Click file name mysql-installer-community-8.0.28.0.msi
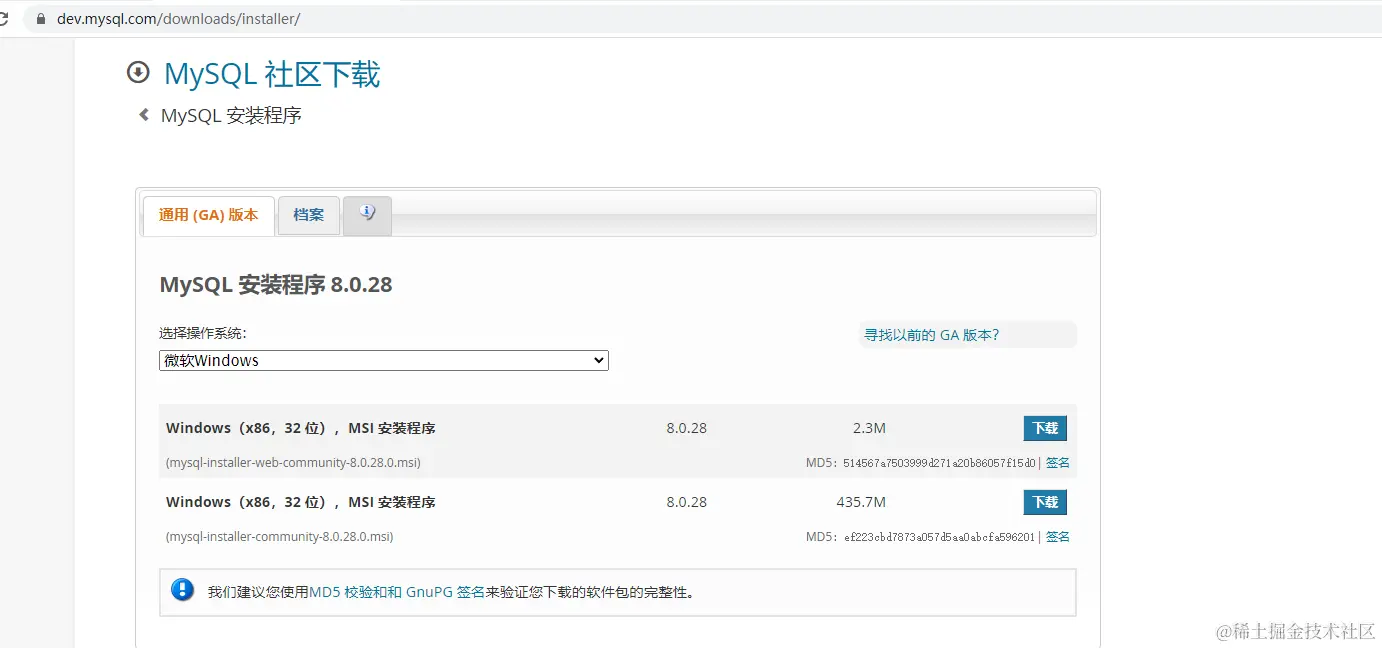 (280, 537)
